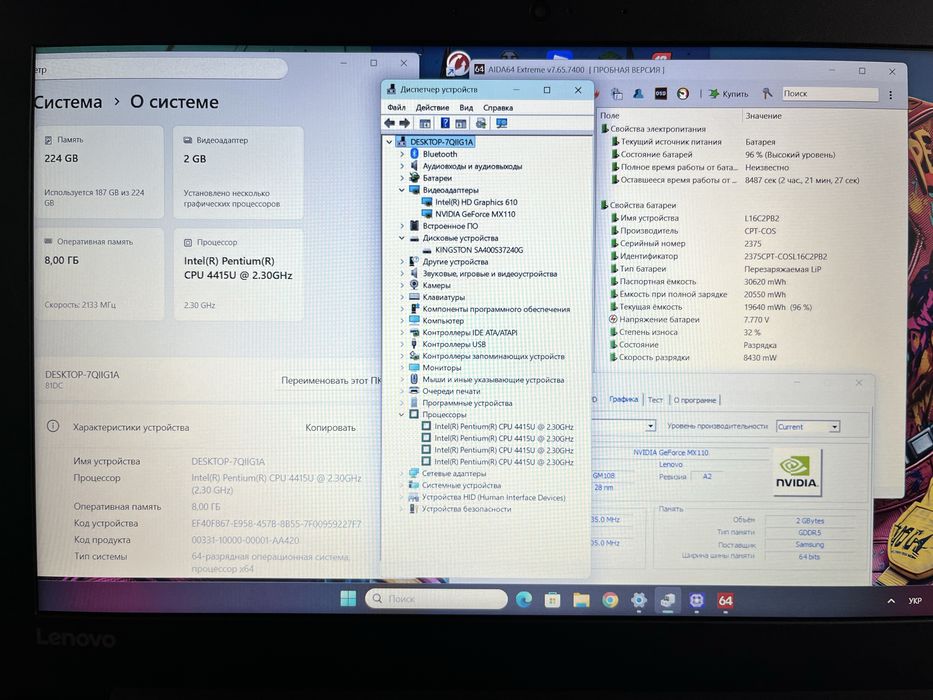
Task: Click the NVIDIA GeForce MX110 link in lower window
Action: 671,452
